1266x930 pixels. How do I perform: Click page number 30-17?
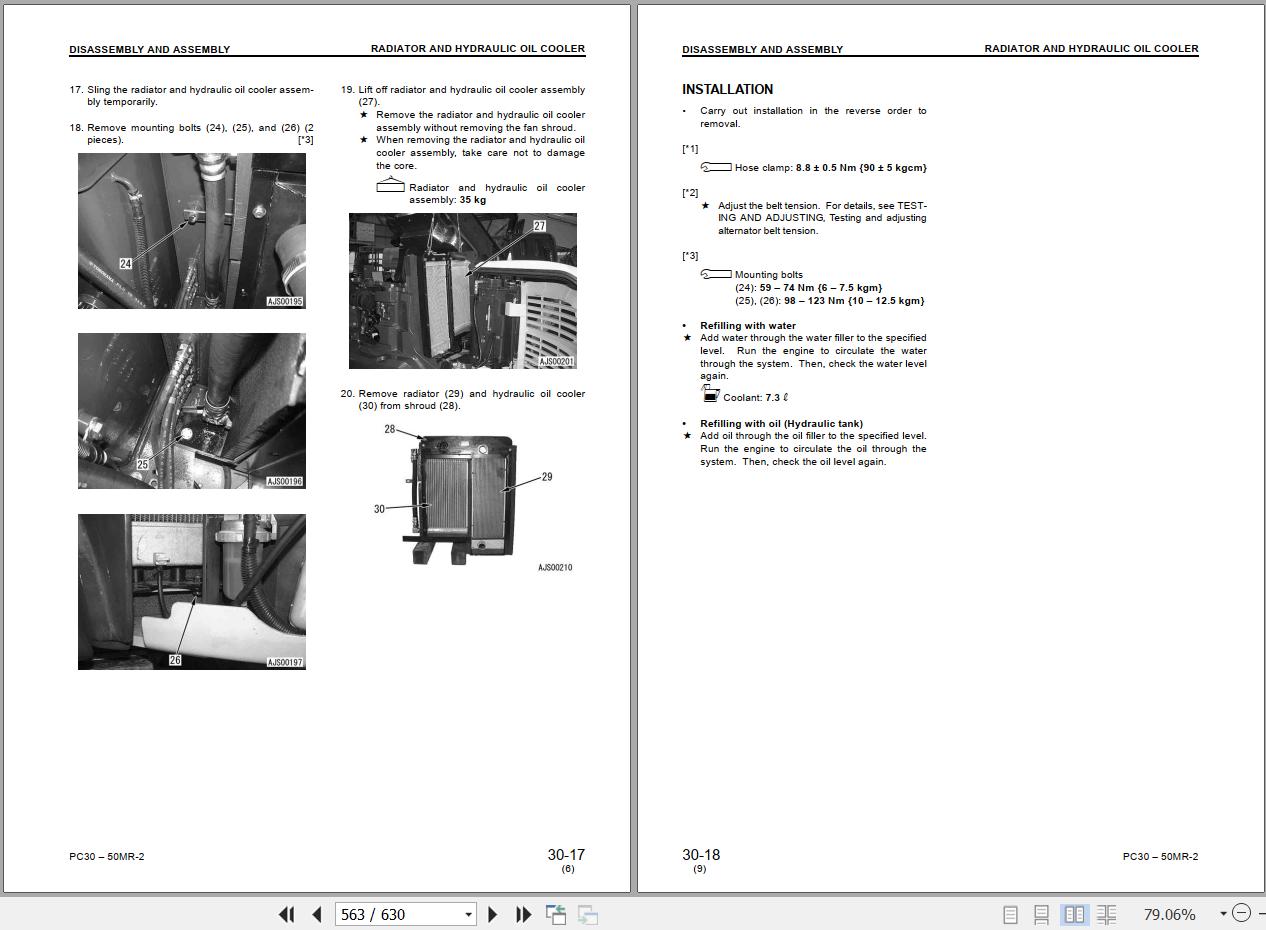(566, 854)
